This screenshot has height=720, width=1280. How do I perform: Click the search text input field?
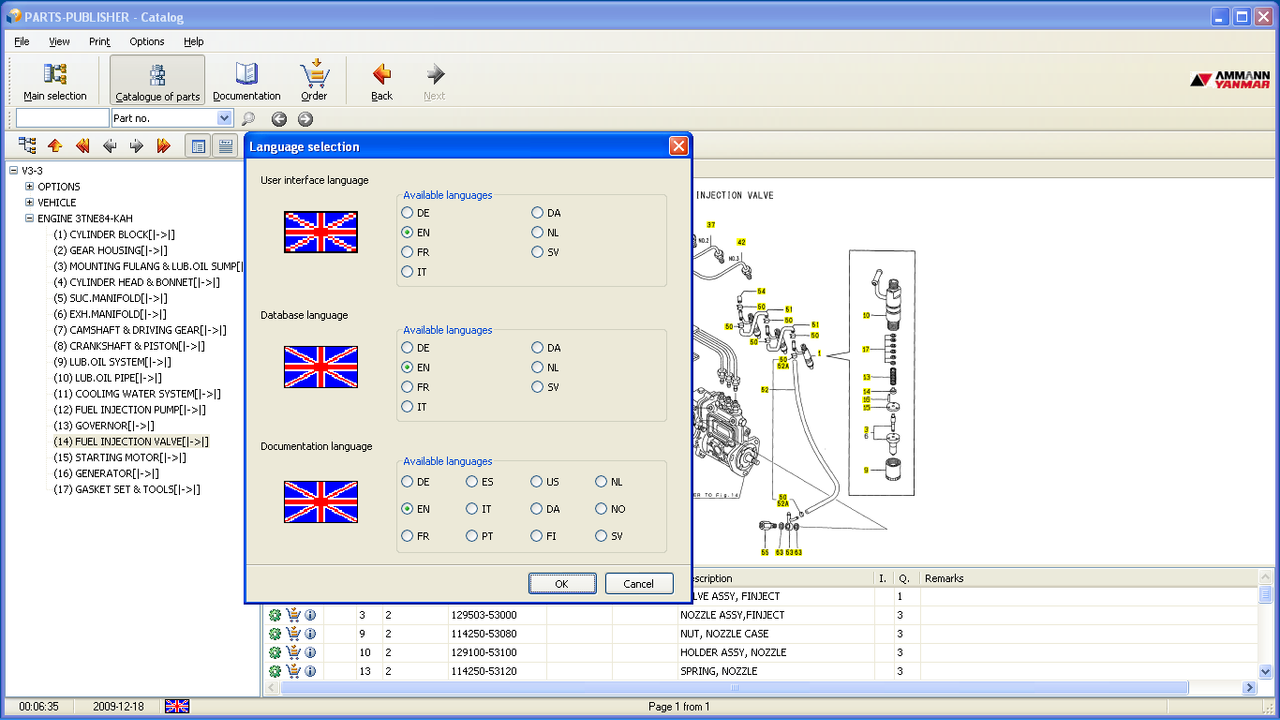coord(62,118)
